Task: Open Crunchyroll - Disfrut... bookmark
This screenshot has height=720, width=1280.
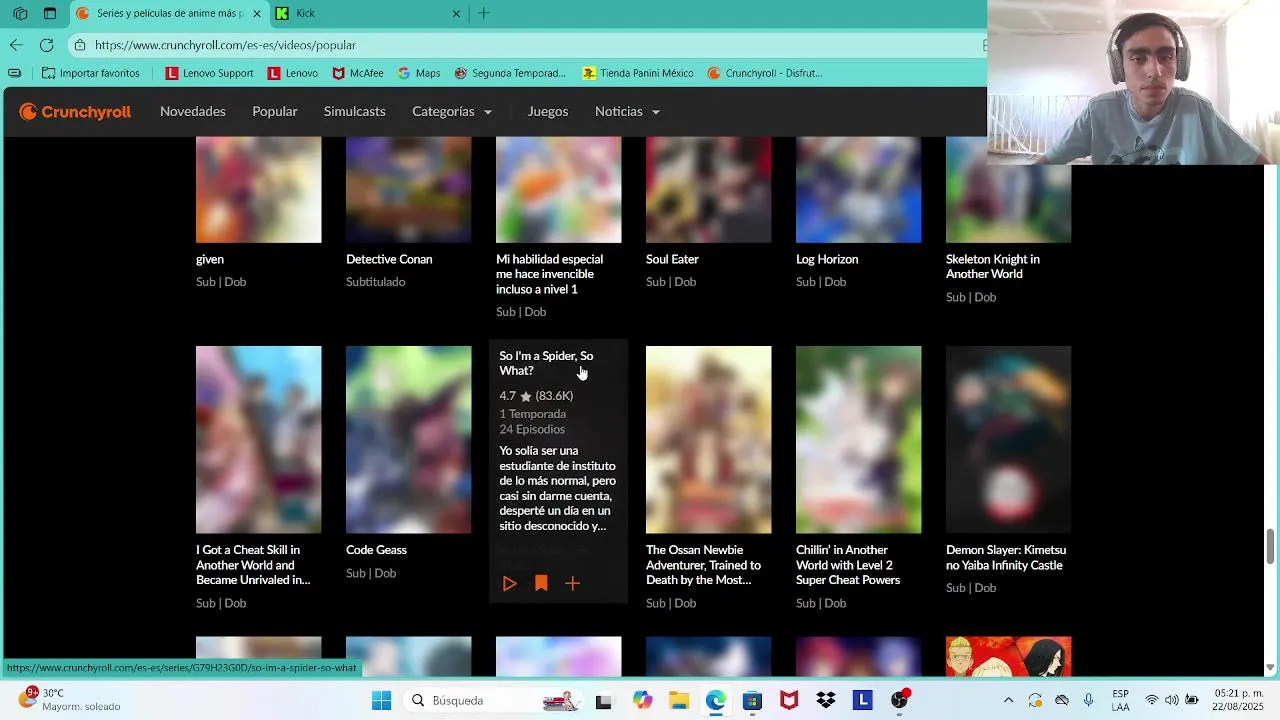Action: (765, 73)
